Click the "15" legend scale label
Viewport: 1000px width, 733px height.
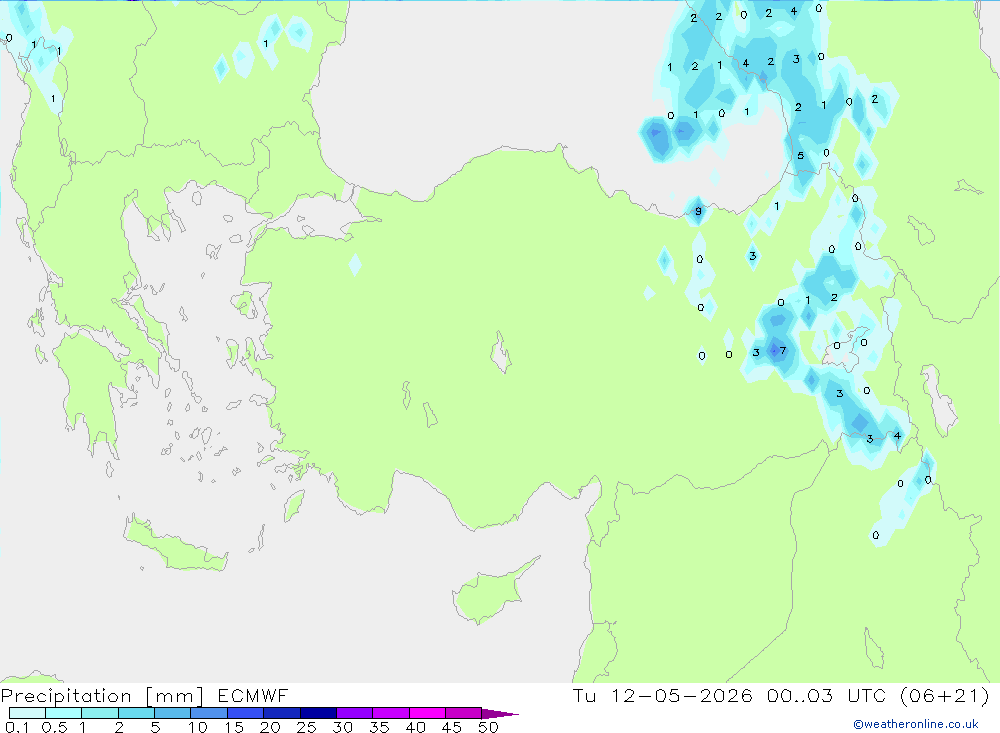[234, 727]
